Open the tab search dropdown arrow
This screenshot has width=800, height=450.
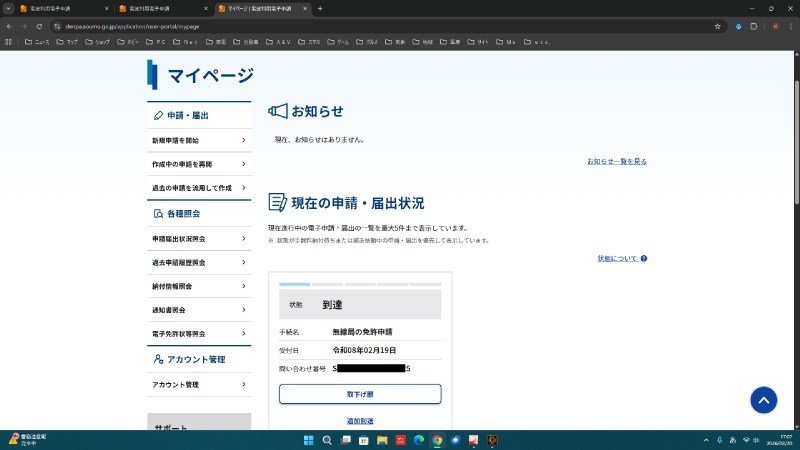[x=8, y=8]
